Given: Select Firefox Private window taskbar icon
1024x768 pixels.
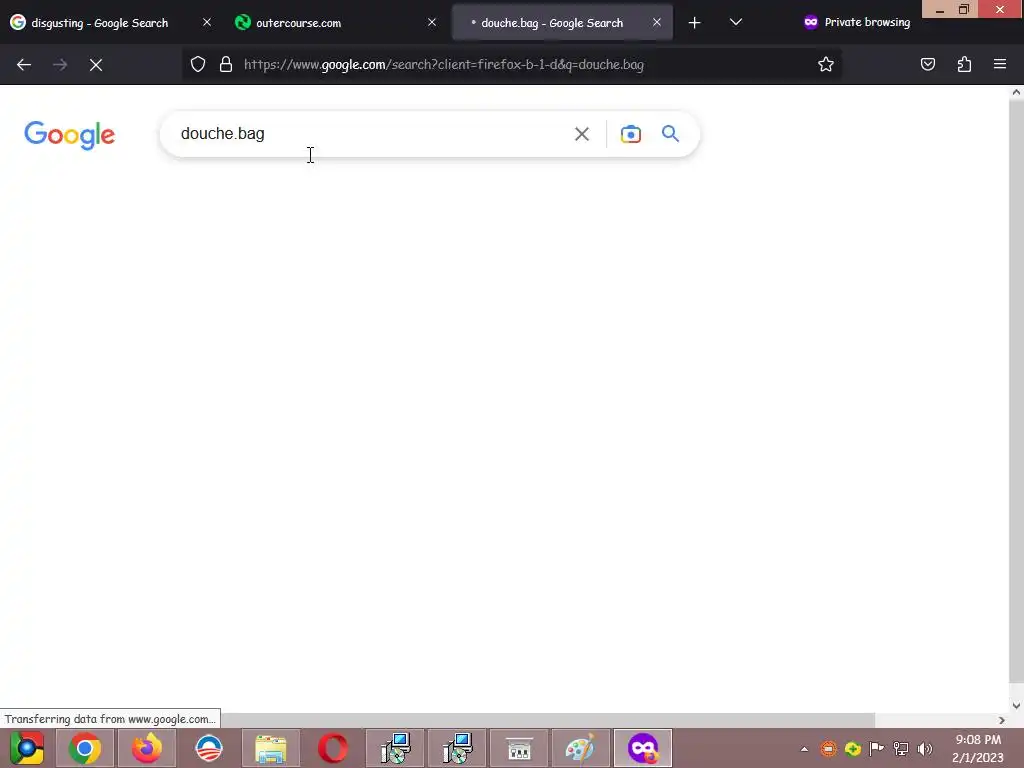Looking at the screenshot, I should pos(643,748).
